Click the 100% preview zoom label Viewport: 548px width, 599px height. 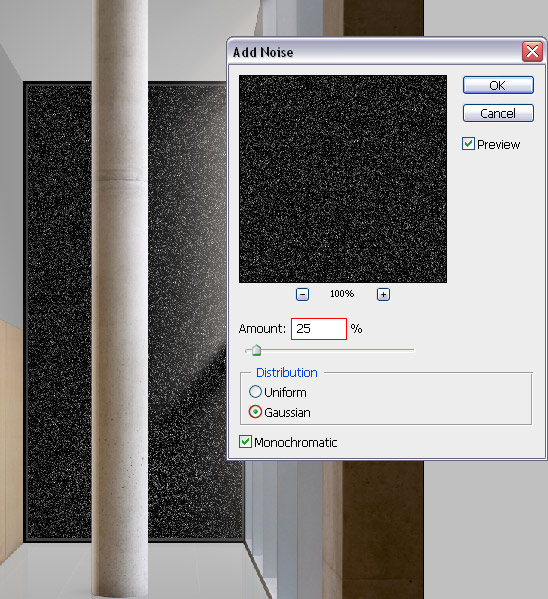pos(342,294)
